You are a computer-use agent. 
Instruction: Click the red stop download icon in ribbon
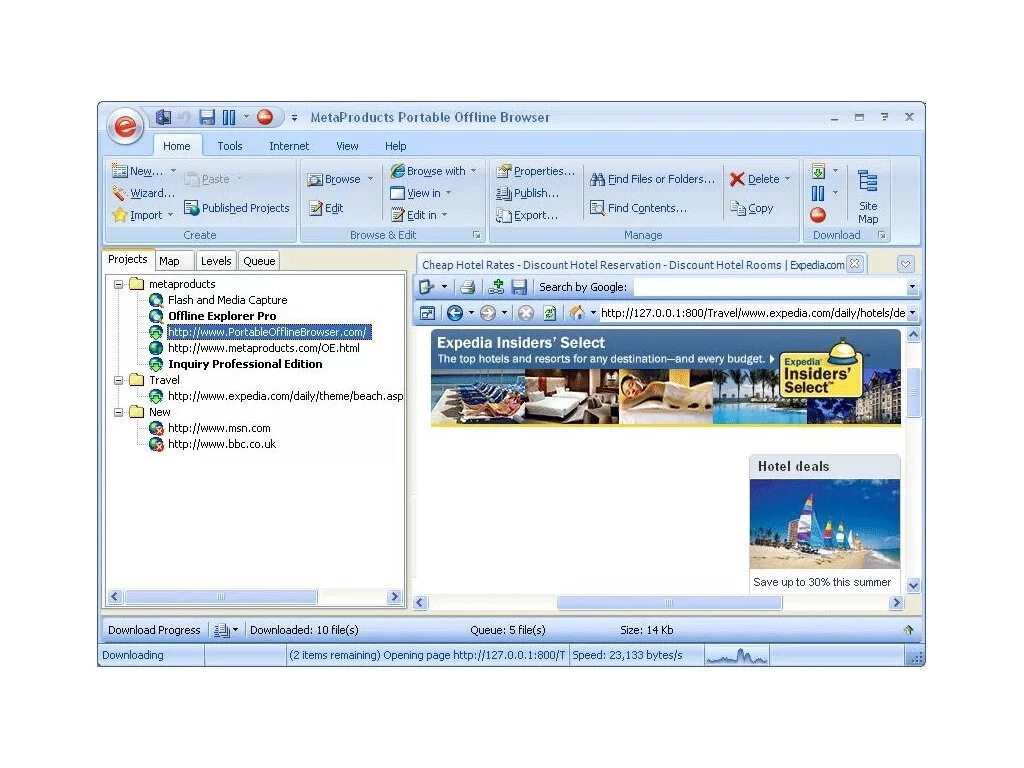[x=818, y=215]
